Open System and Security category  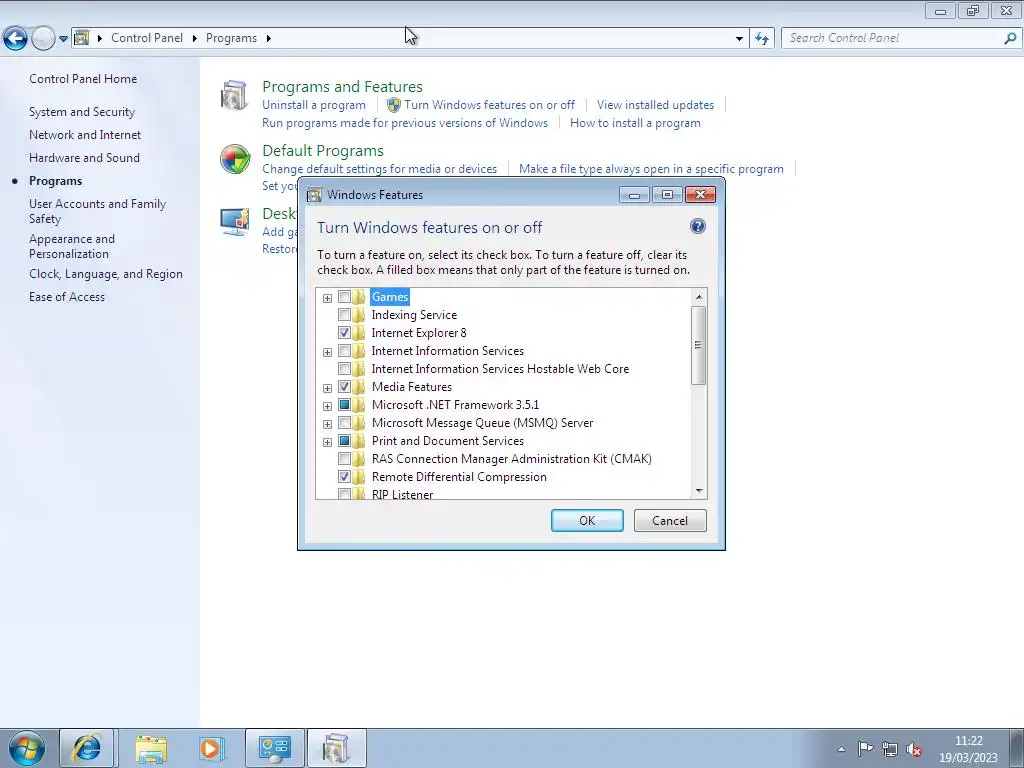(x=82, y=112)
